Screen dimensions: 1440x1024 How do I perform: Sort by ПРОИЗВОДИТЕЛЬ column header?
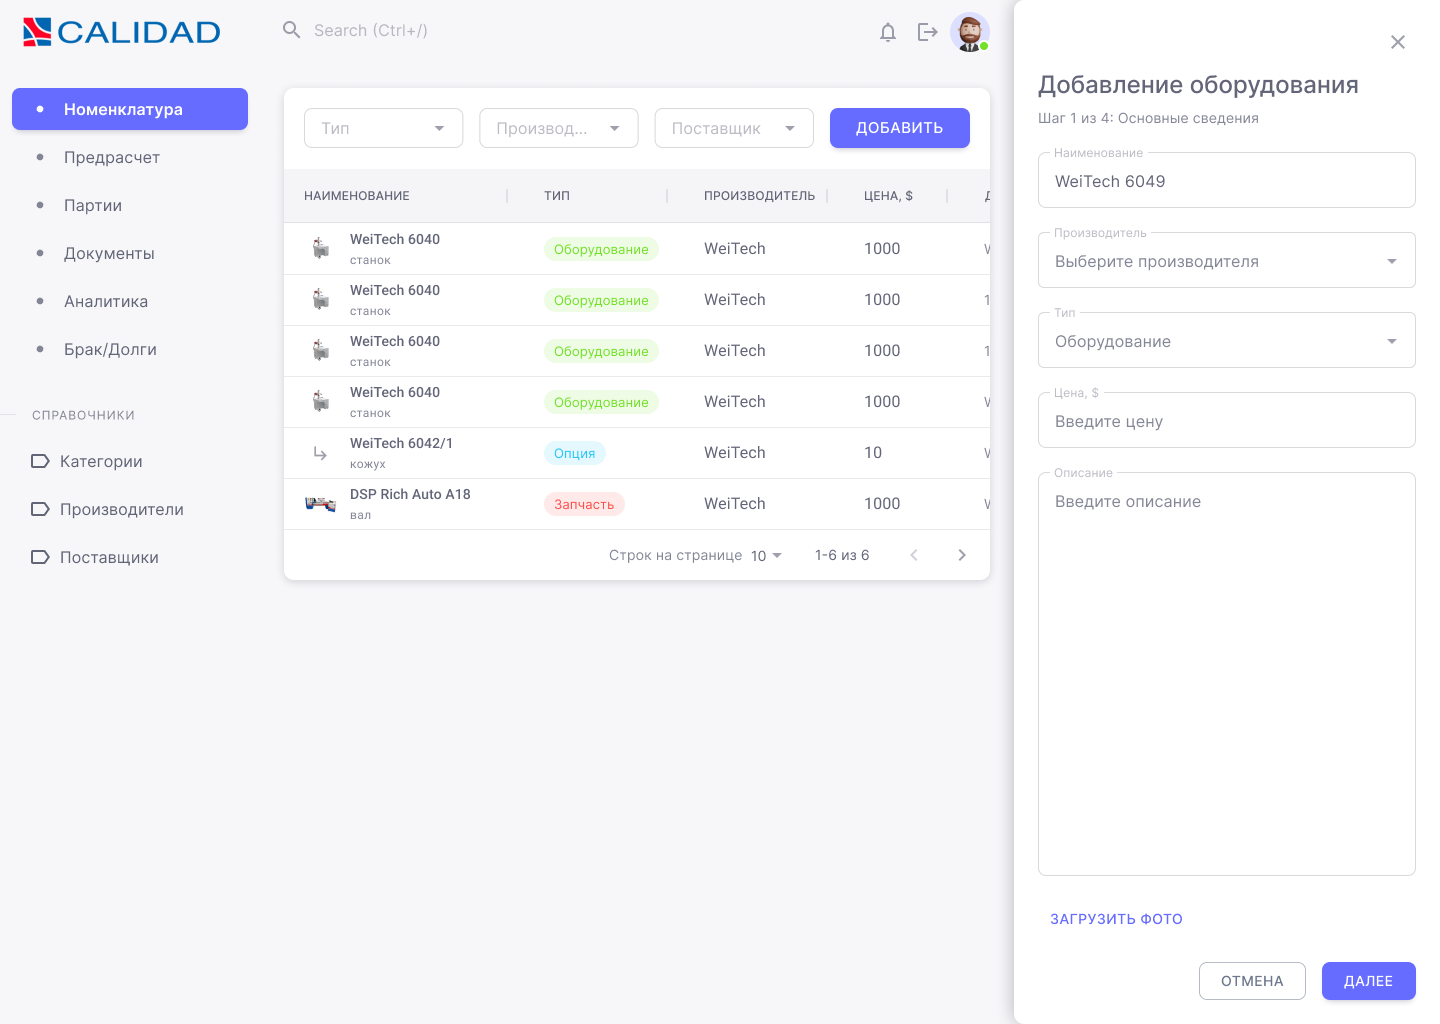pyautogui.click(x=759, y=196)
